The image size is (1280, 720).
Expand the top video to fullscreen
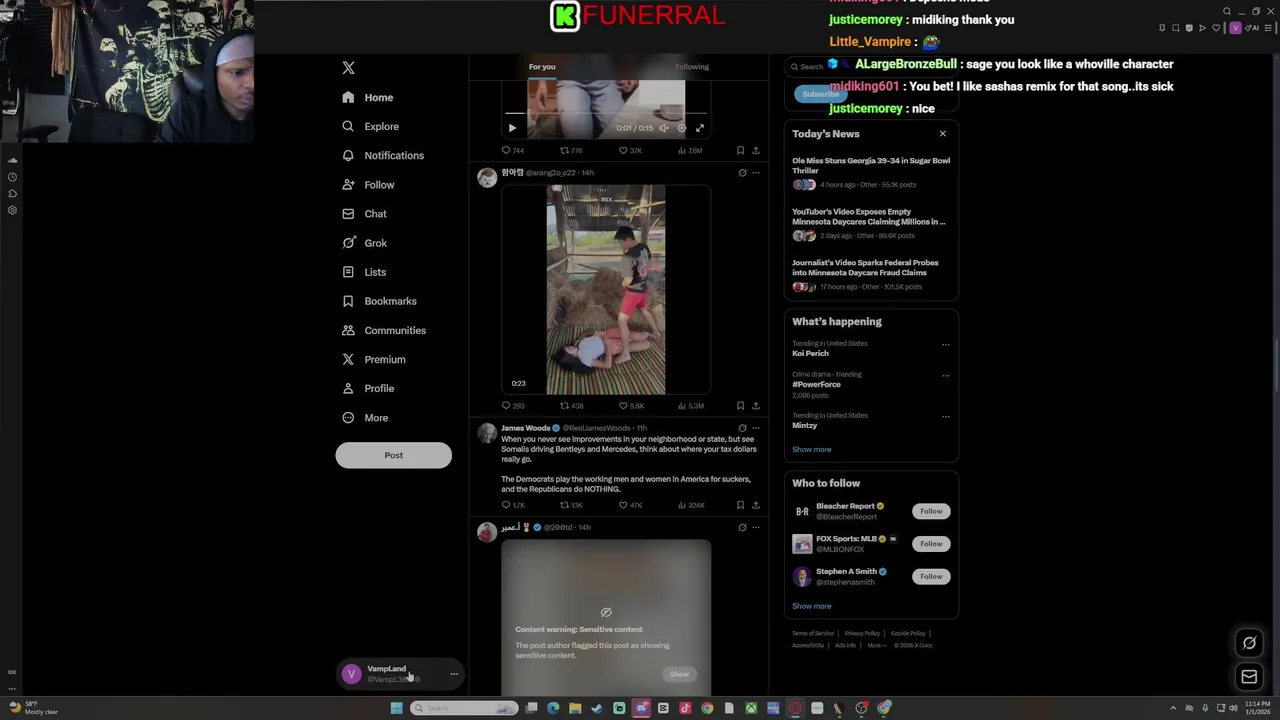(x=700, y=128)
